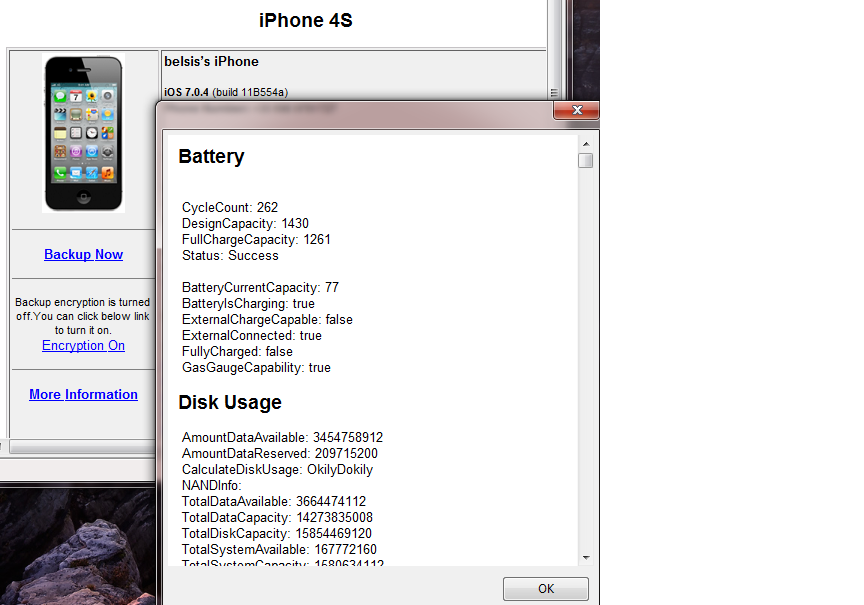The width and height of the screenshot is (864, 605).
Task: Click the "CalculateDiskUsage: OkilyDokily" line
Action: 277,469
